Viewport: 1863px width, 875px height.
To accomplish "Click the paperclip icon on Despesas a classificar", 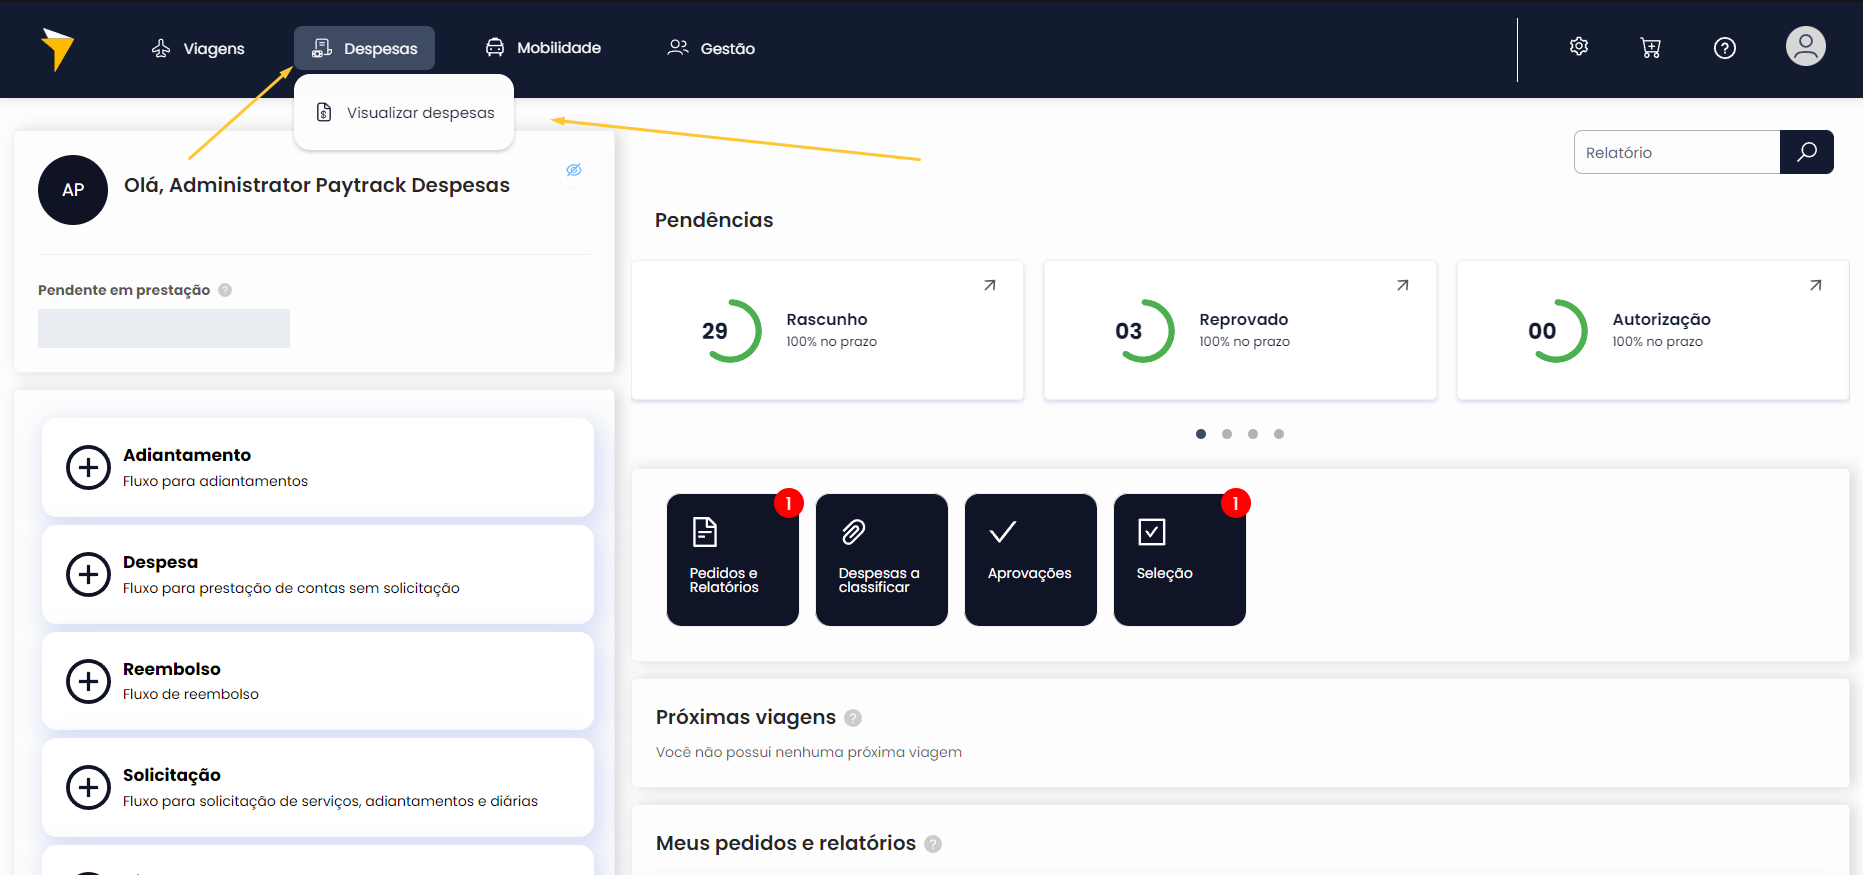I will 853,532.
